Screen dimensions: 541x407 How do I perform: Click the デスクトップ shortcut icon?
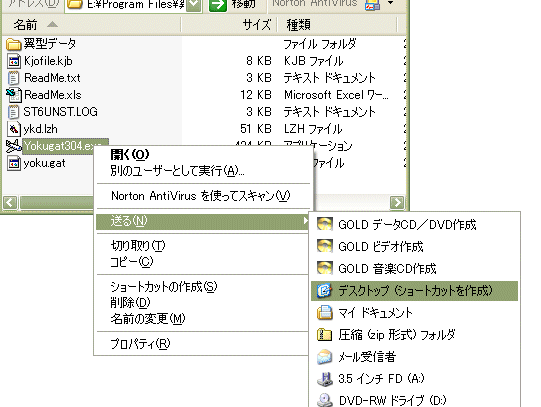325,291
